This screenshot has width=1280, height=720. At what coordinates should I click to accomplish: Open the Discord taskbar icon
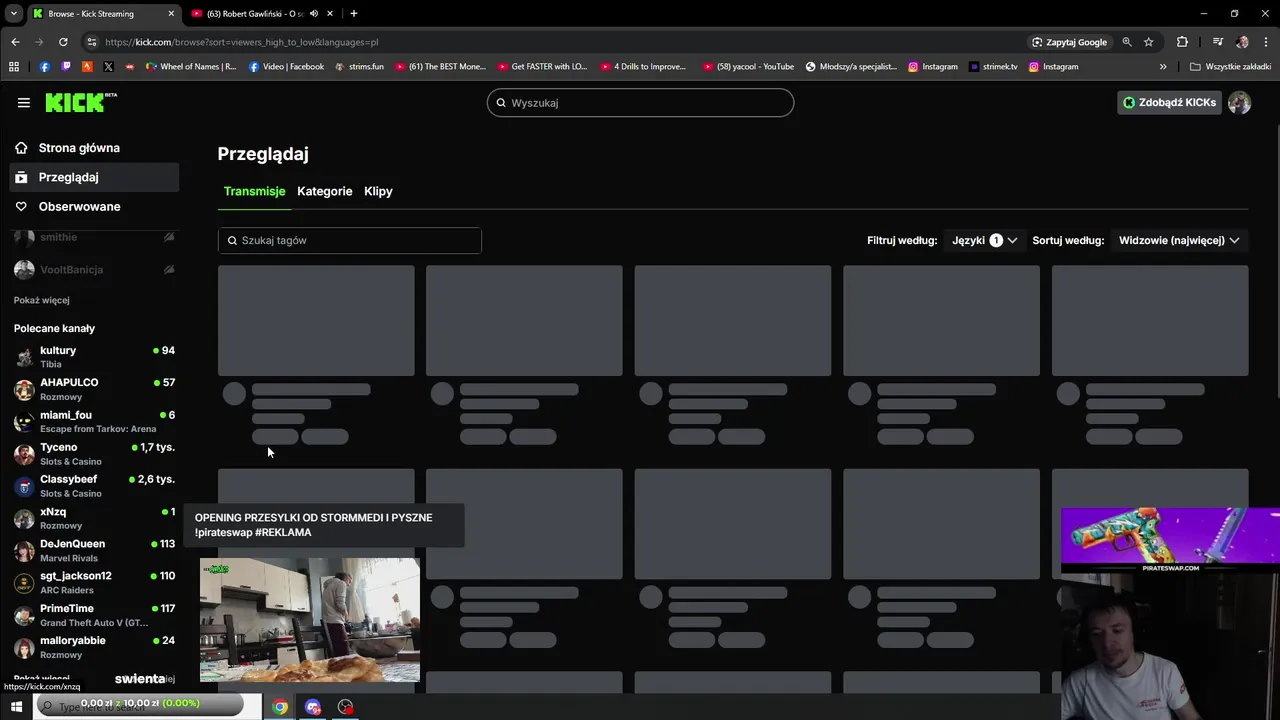click(x=313, y=707)
